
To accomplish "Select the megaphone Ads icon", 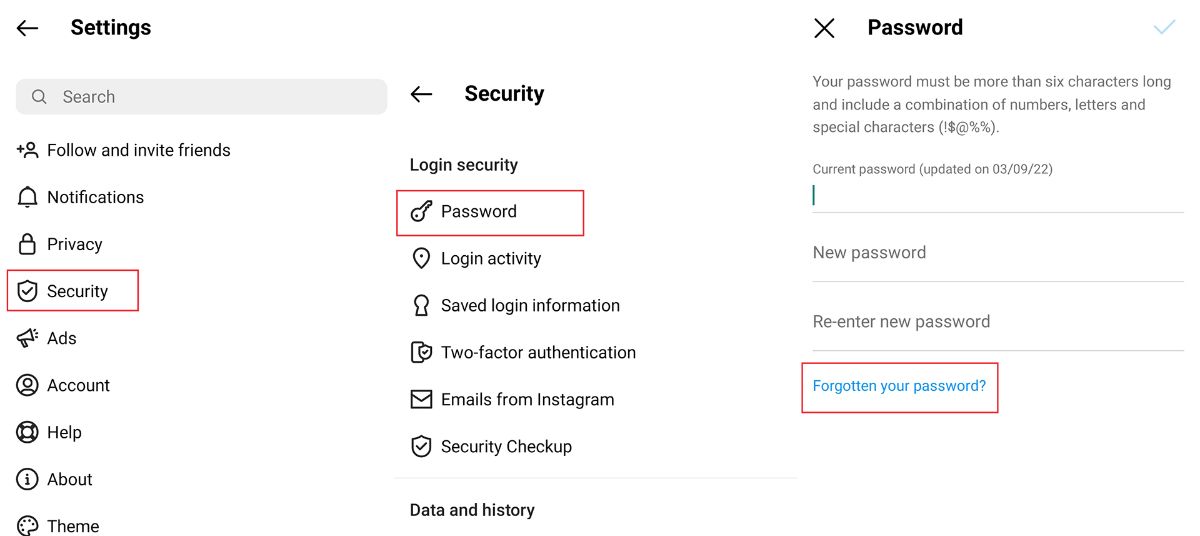I will coord(28,338).
